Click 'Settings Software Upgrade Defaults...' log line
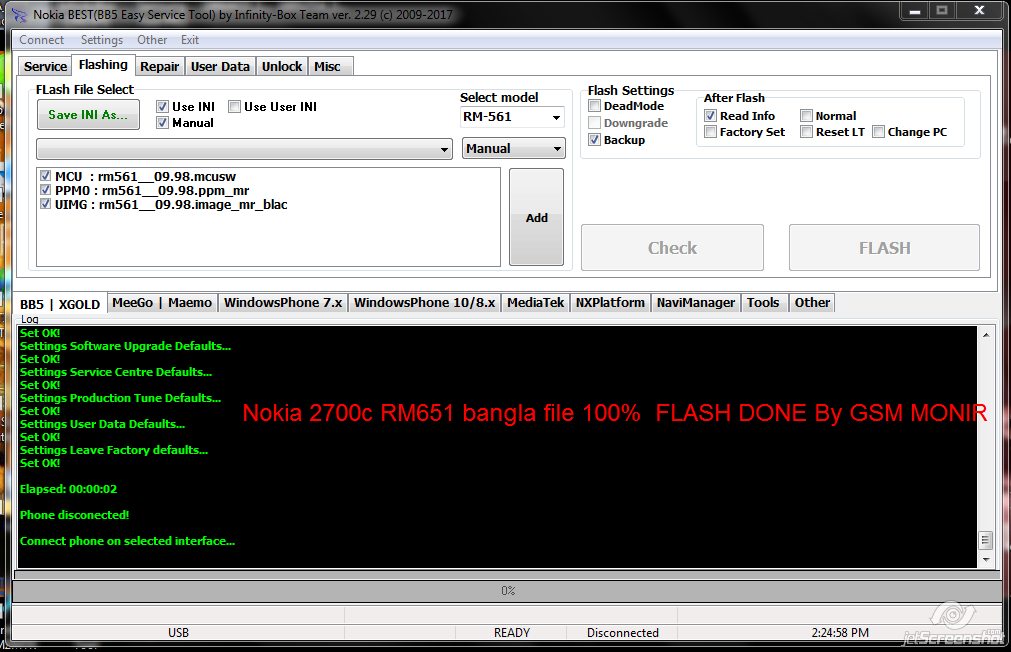This screenshot has height=652, width=1011. pos(125,346)
